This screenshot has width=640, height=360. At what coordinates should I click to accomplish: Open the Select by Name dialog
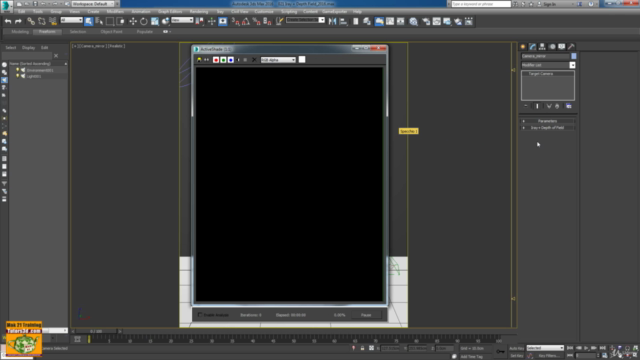99,21
